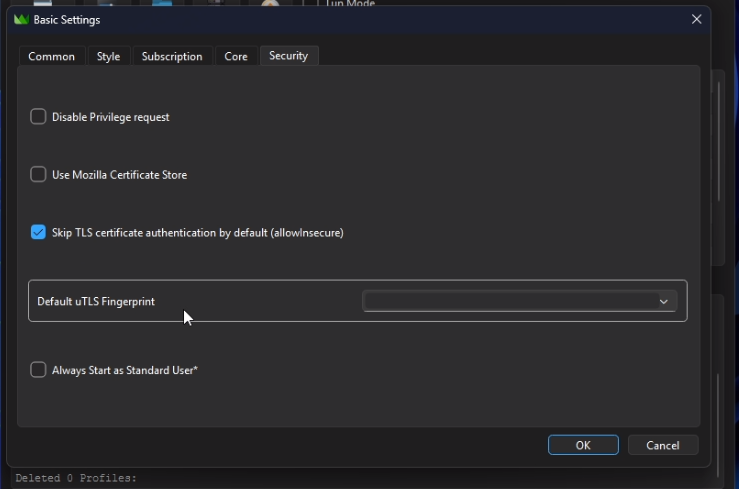Screen dimensions: 739x489
Task: Click the uTLS Fingerprint dropdown chevron arrow
Action: [x=663, y=302]
